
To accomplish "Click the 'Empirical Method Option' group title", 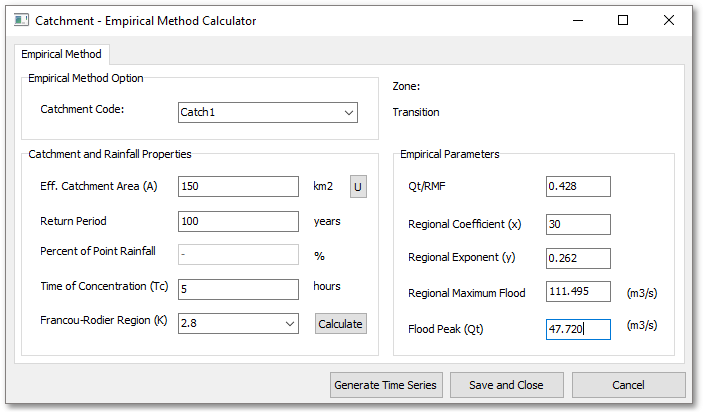I will pos(86,78).
